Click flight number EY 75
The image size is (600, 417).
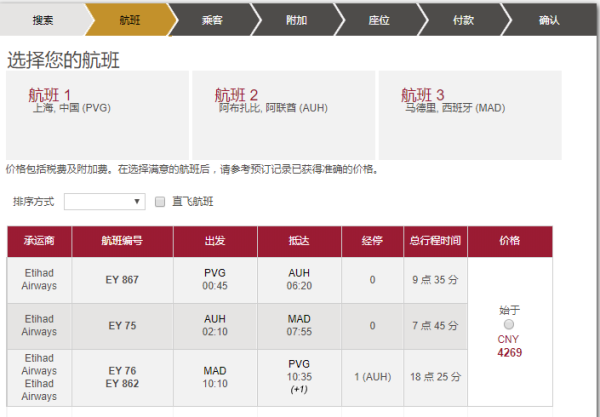[x=122, y=325]
